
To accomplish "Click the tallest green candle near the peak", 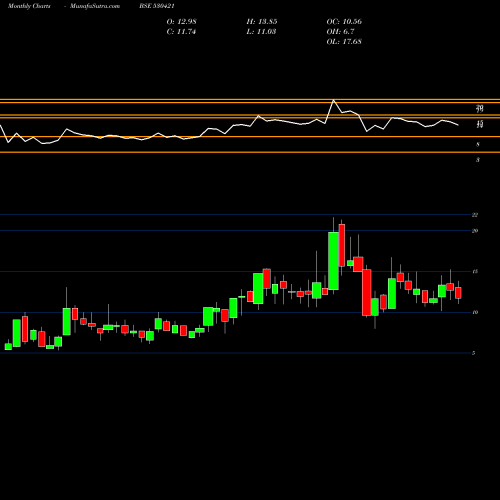I will tap(333, 261).
